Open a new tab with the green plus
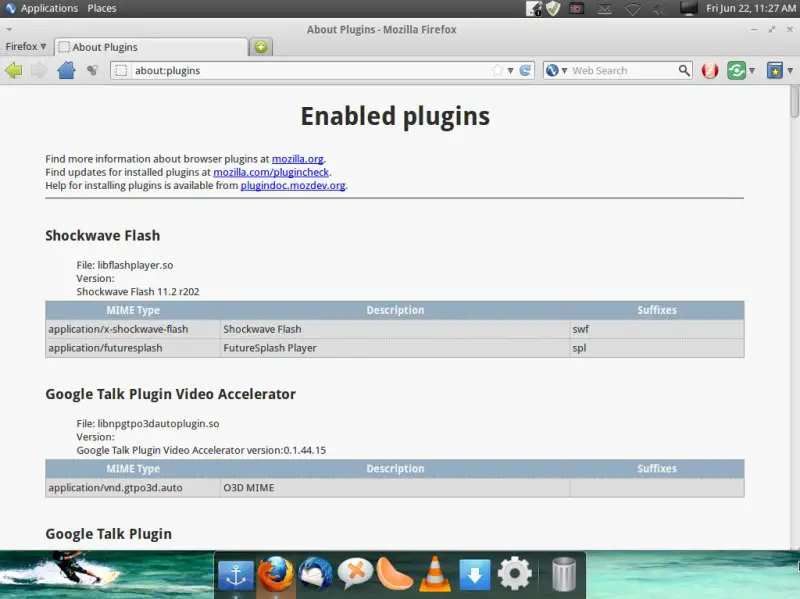 pos(261,47)
